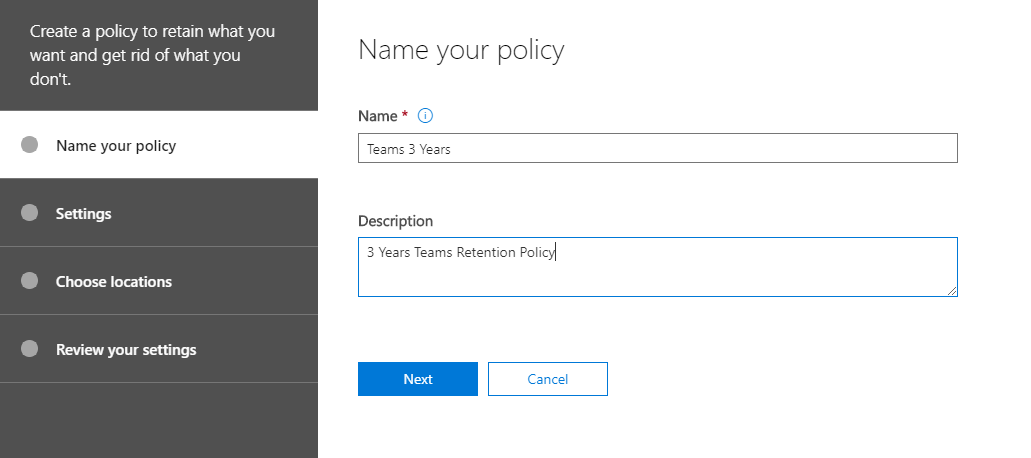This screenshot has width=1031, height=458.
Task: Click the Review your settings step circle
Action: (x=30, y=348)
